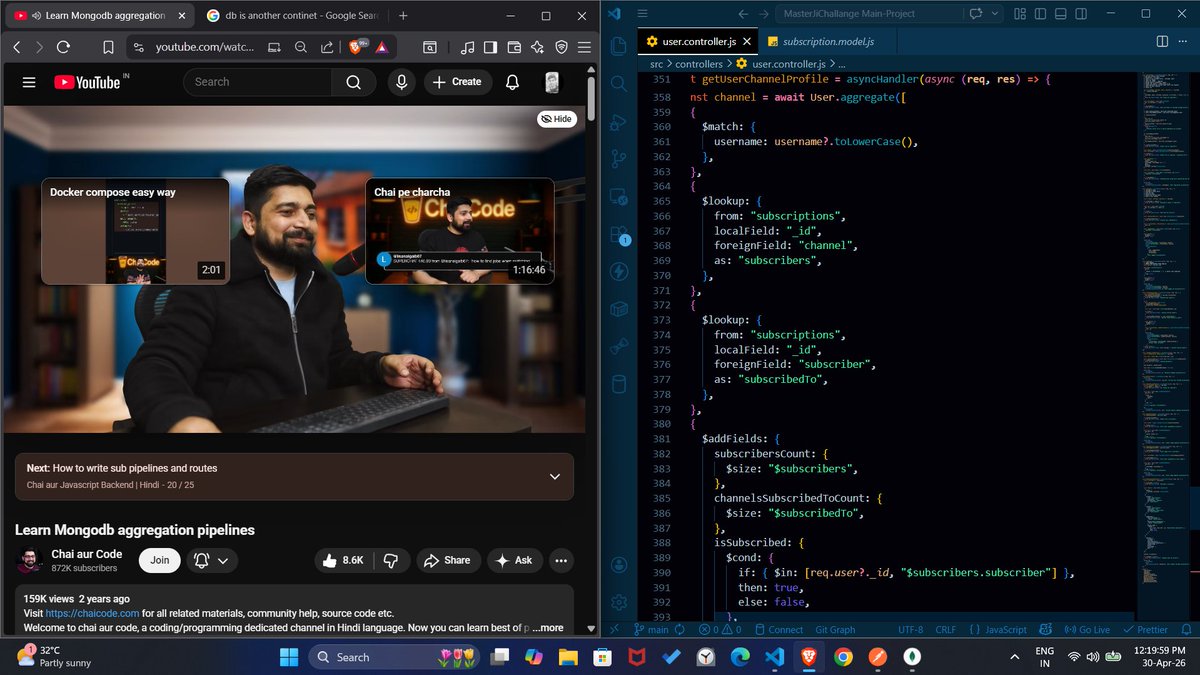Click Connect in the status bar
Viewport: 1200px width, 675px height.
777,630
